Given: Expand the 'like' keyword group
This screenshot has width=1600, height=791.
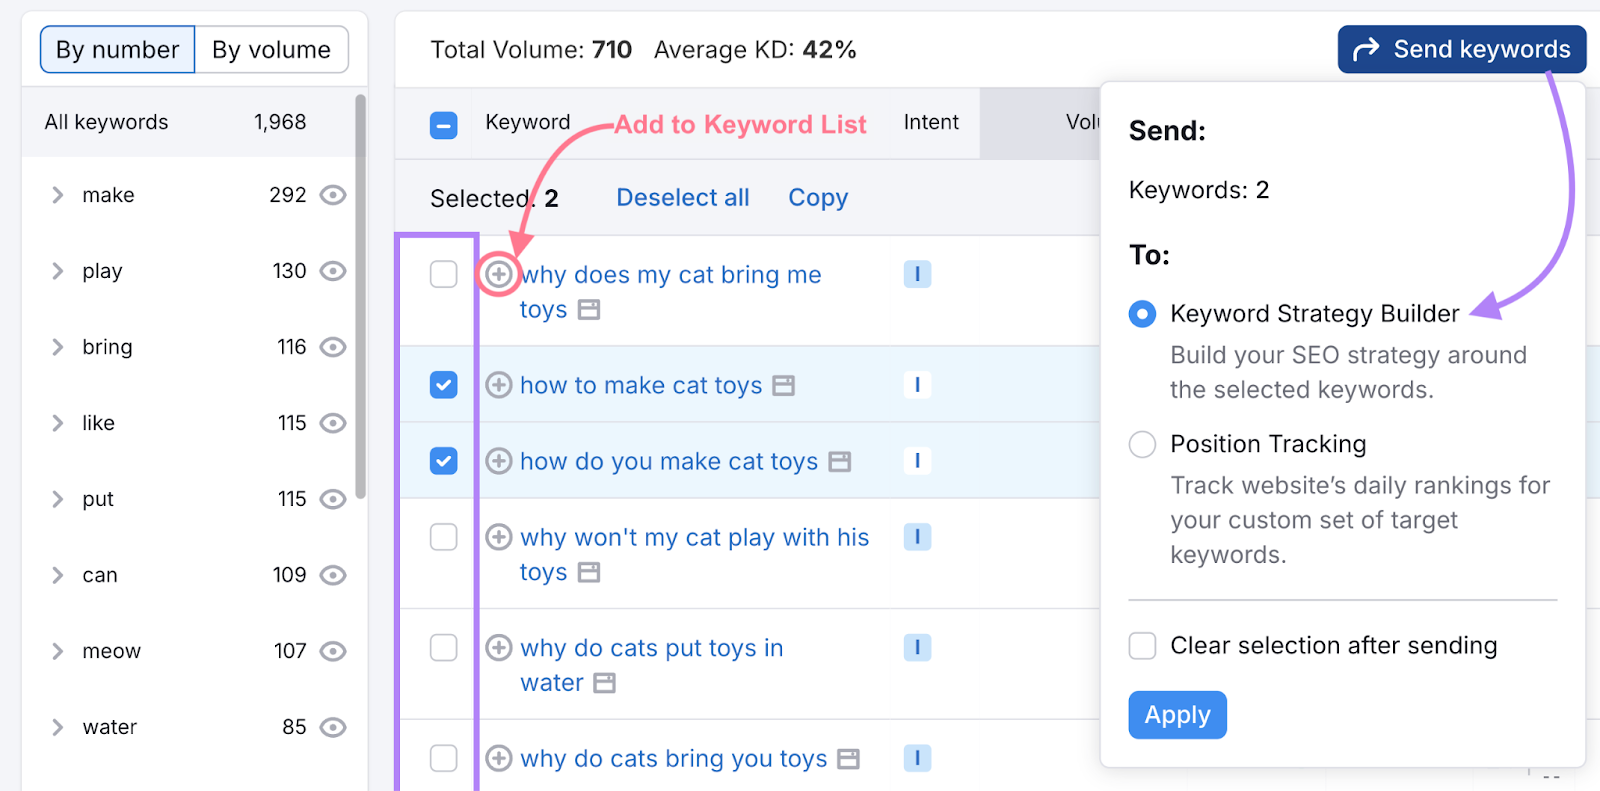Looking at the screenshot, I should [57, 423].
